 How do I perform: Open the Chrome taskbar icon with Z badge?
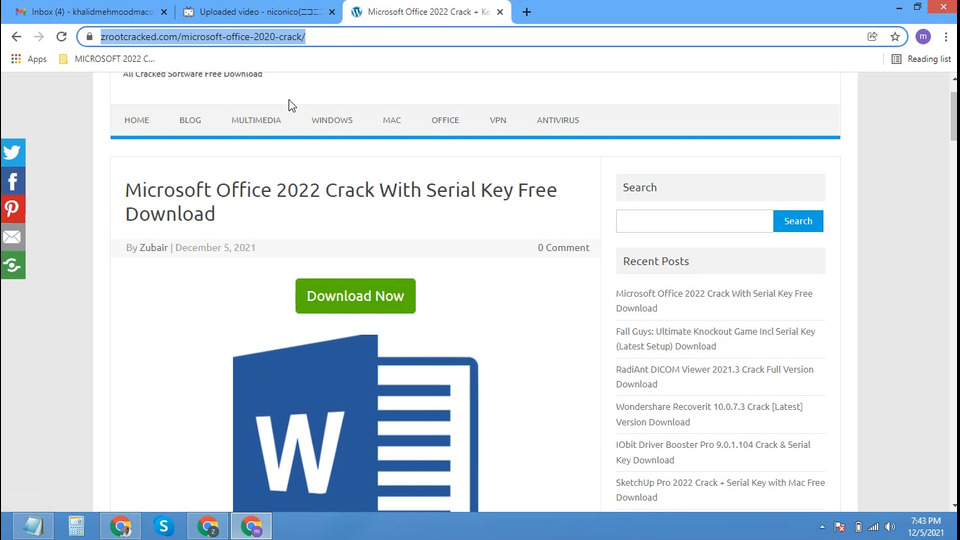pos(208,526)
